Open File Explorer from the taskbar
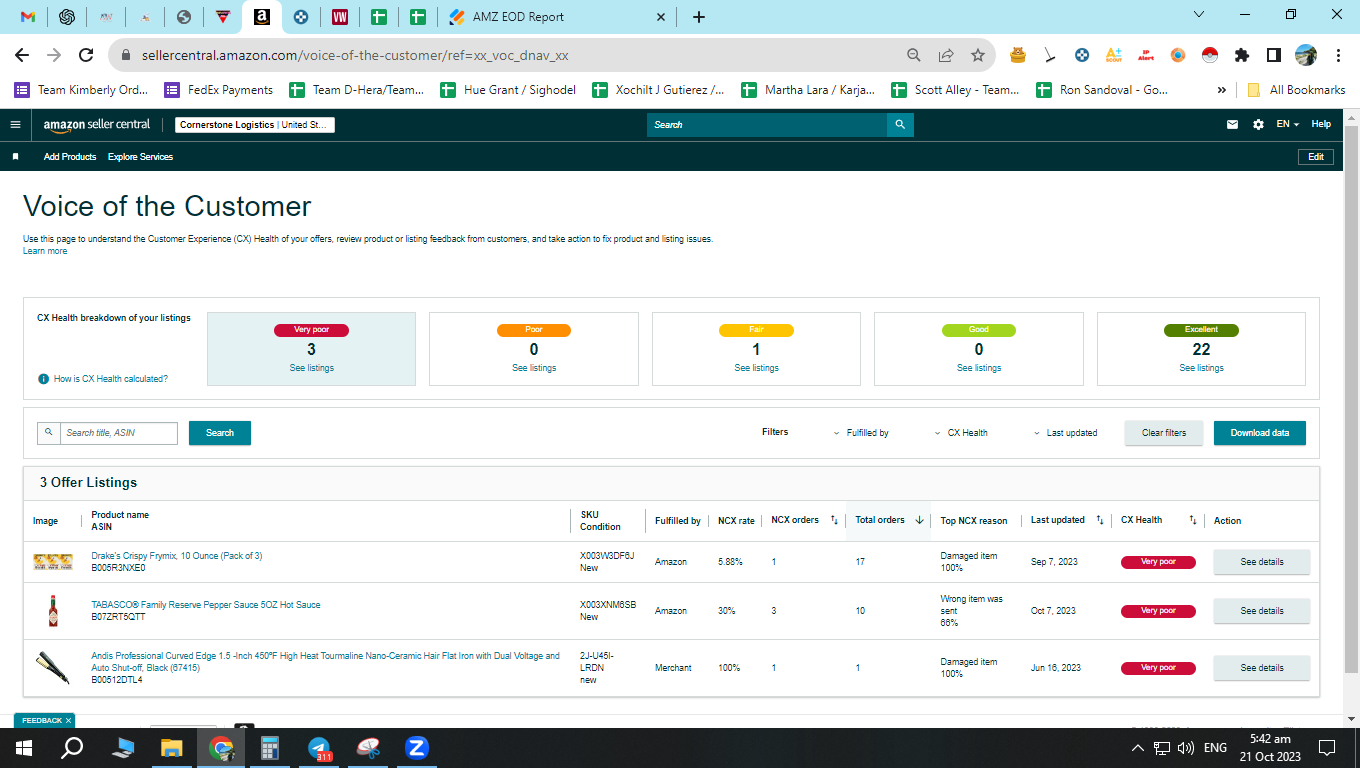The image size is (1360, 768). pyautogui.click(x=172, y=748)
